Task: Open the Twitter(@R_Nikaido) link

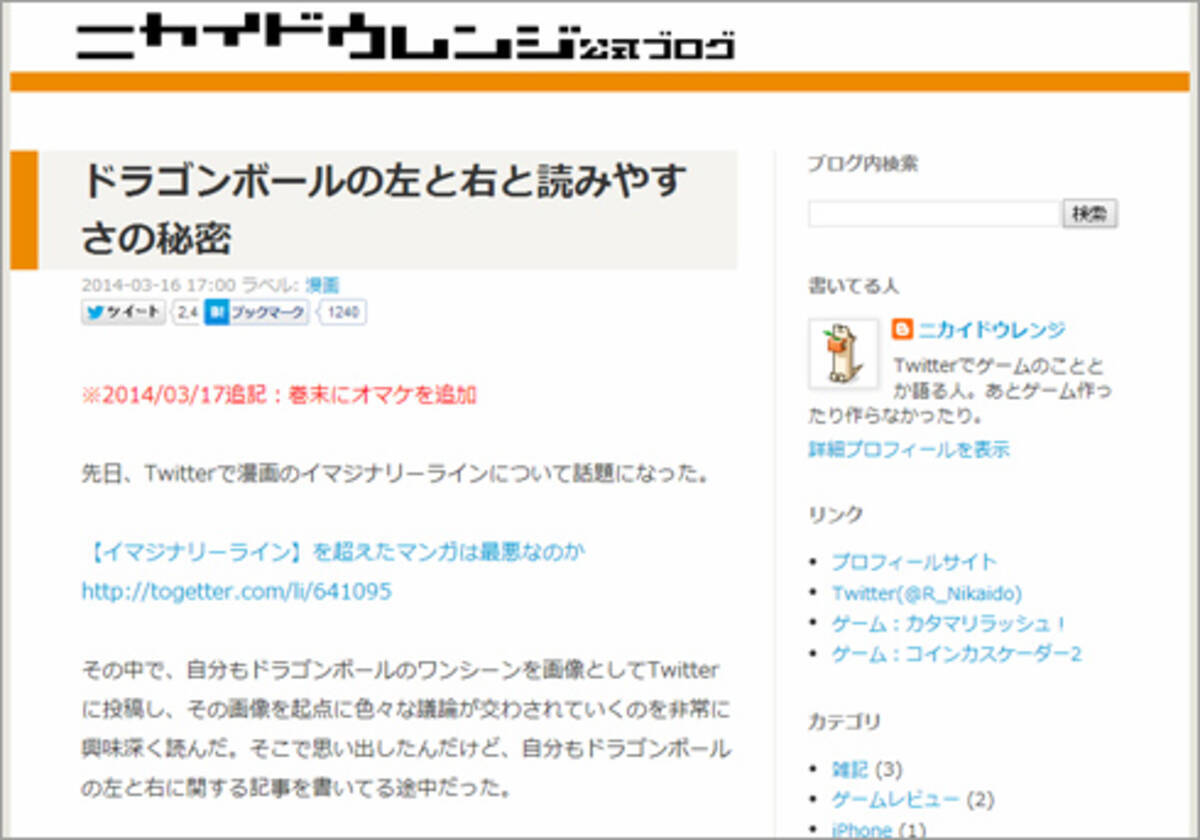Action: 927,593
